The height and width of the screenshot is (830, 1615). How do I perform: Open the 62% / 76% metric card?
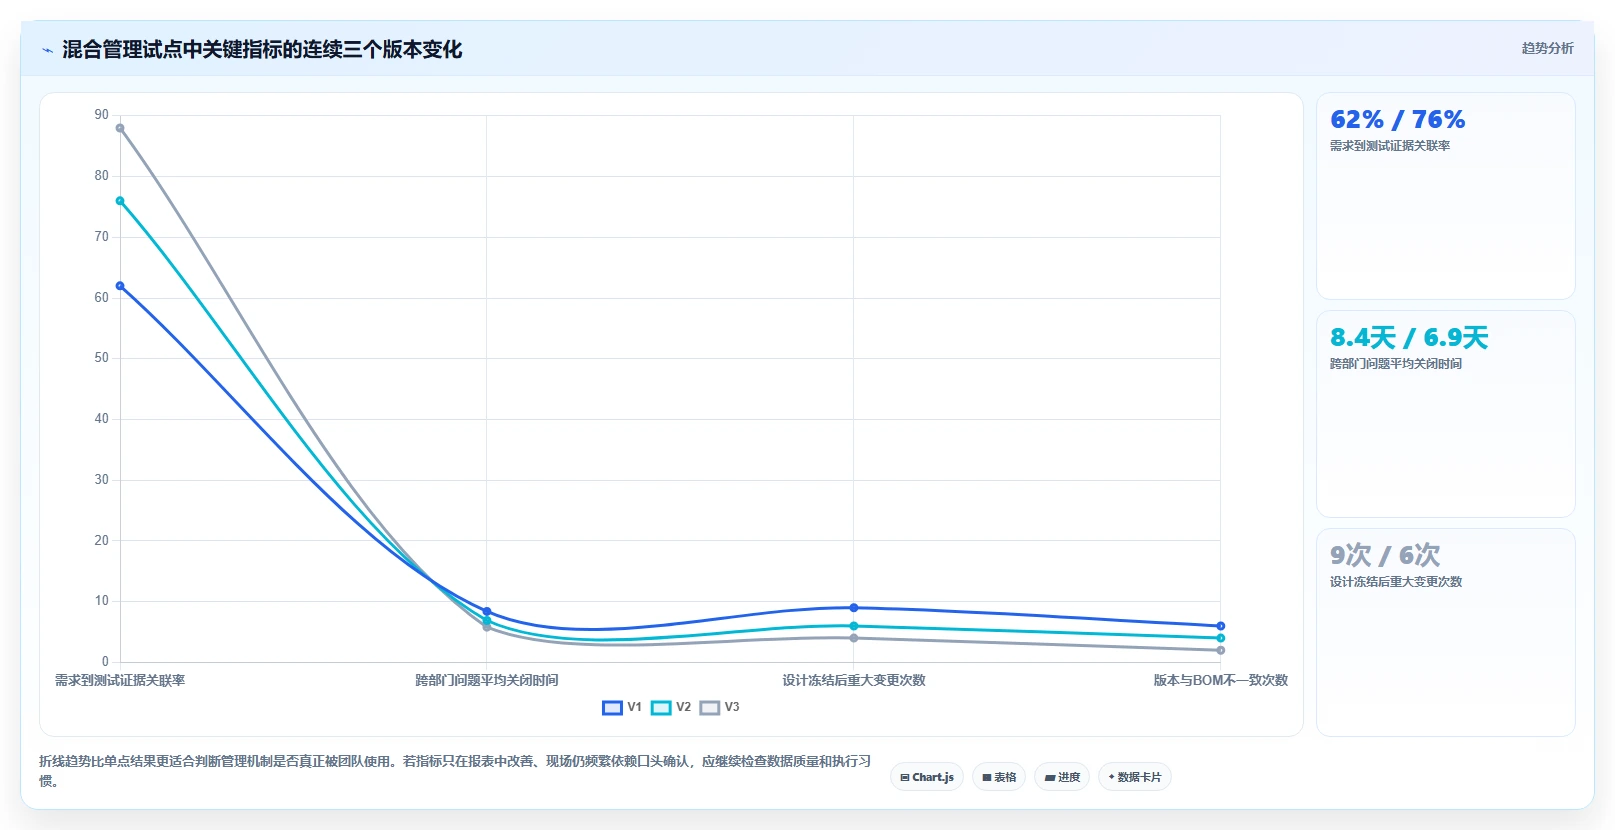coord(1446,196)
